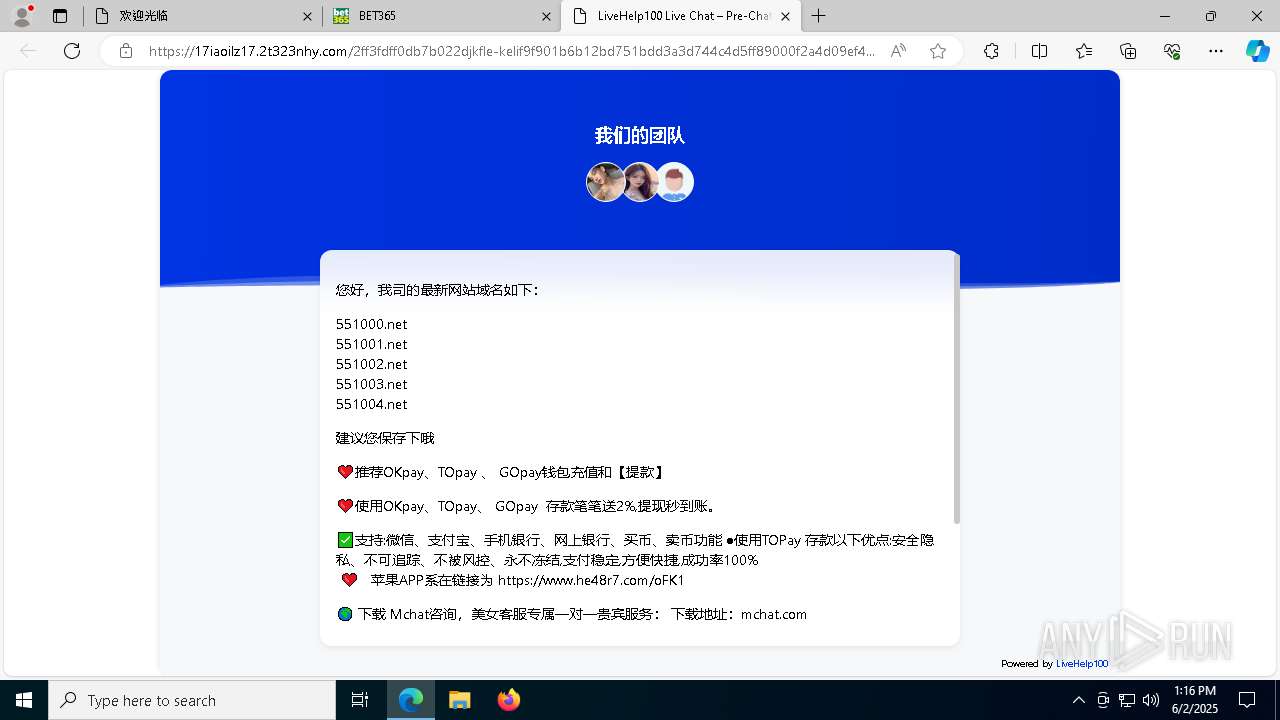Toggle split screen view
The height and width of the screenshot is (720, 1280).
[x=1039, y=51]
